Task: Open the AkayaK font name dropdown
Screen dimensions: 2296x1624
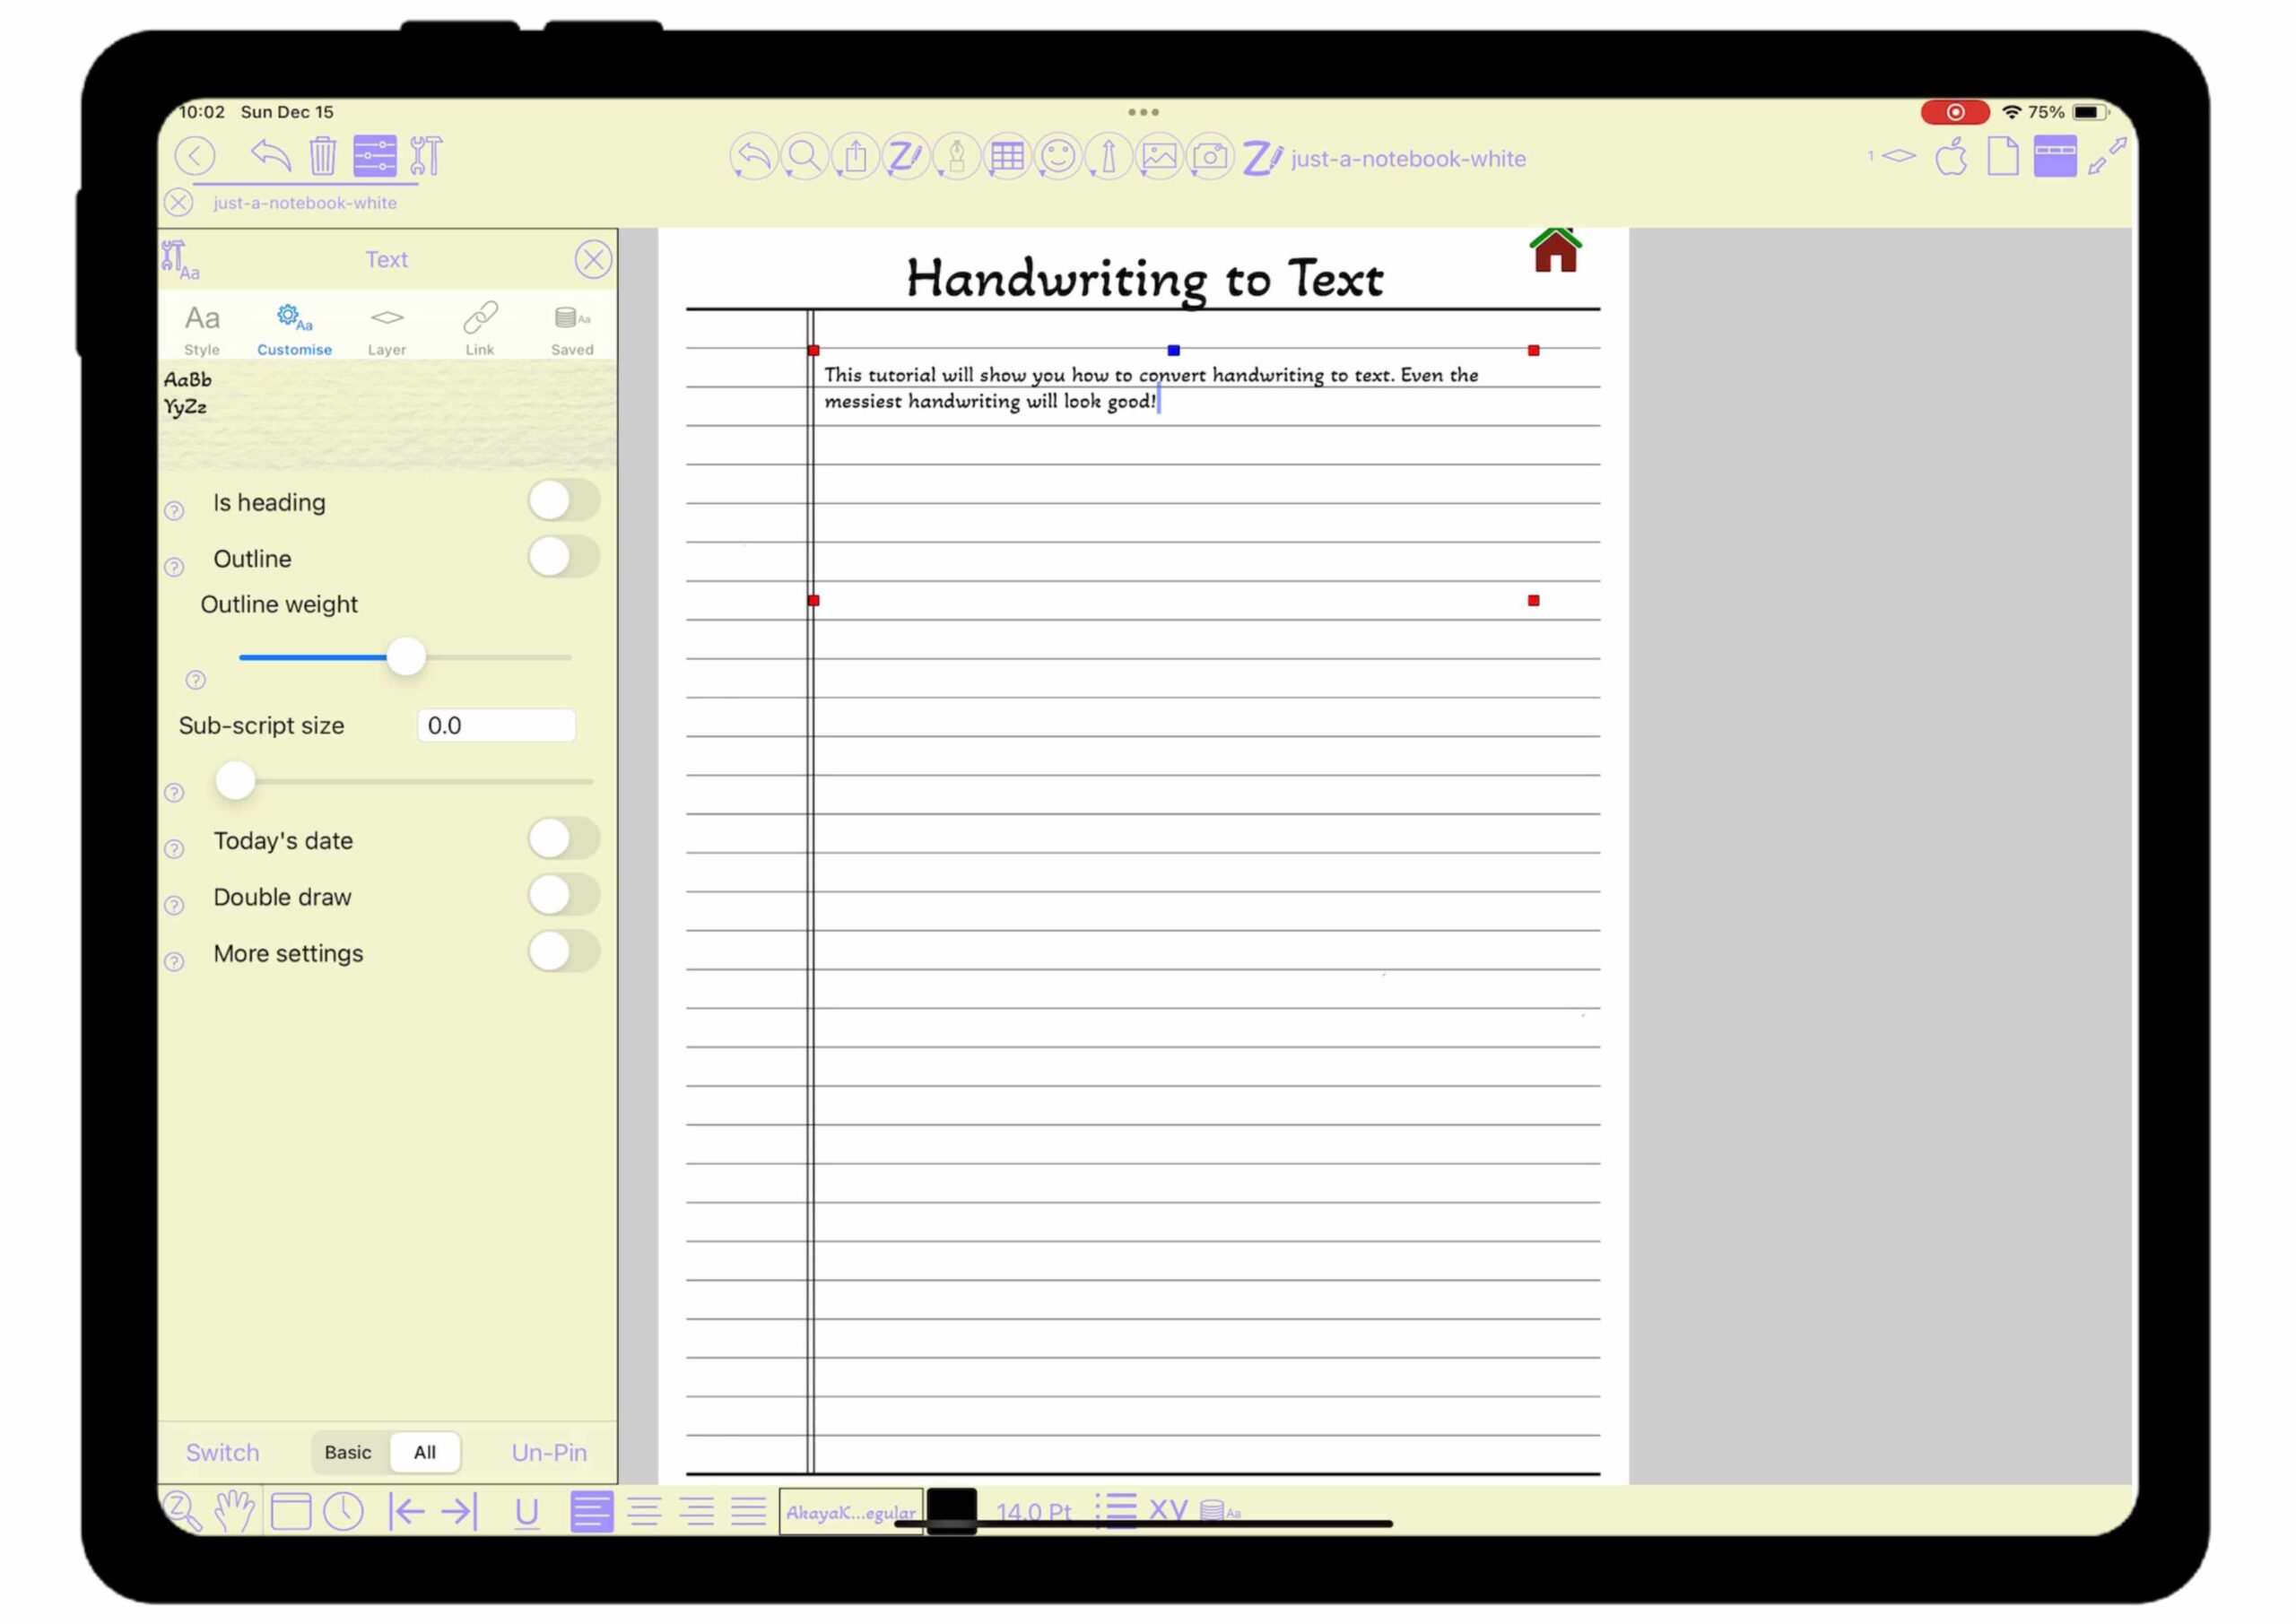Action: 850,1511
